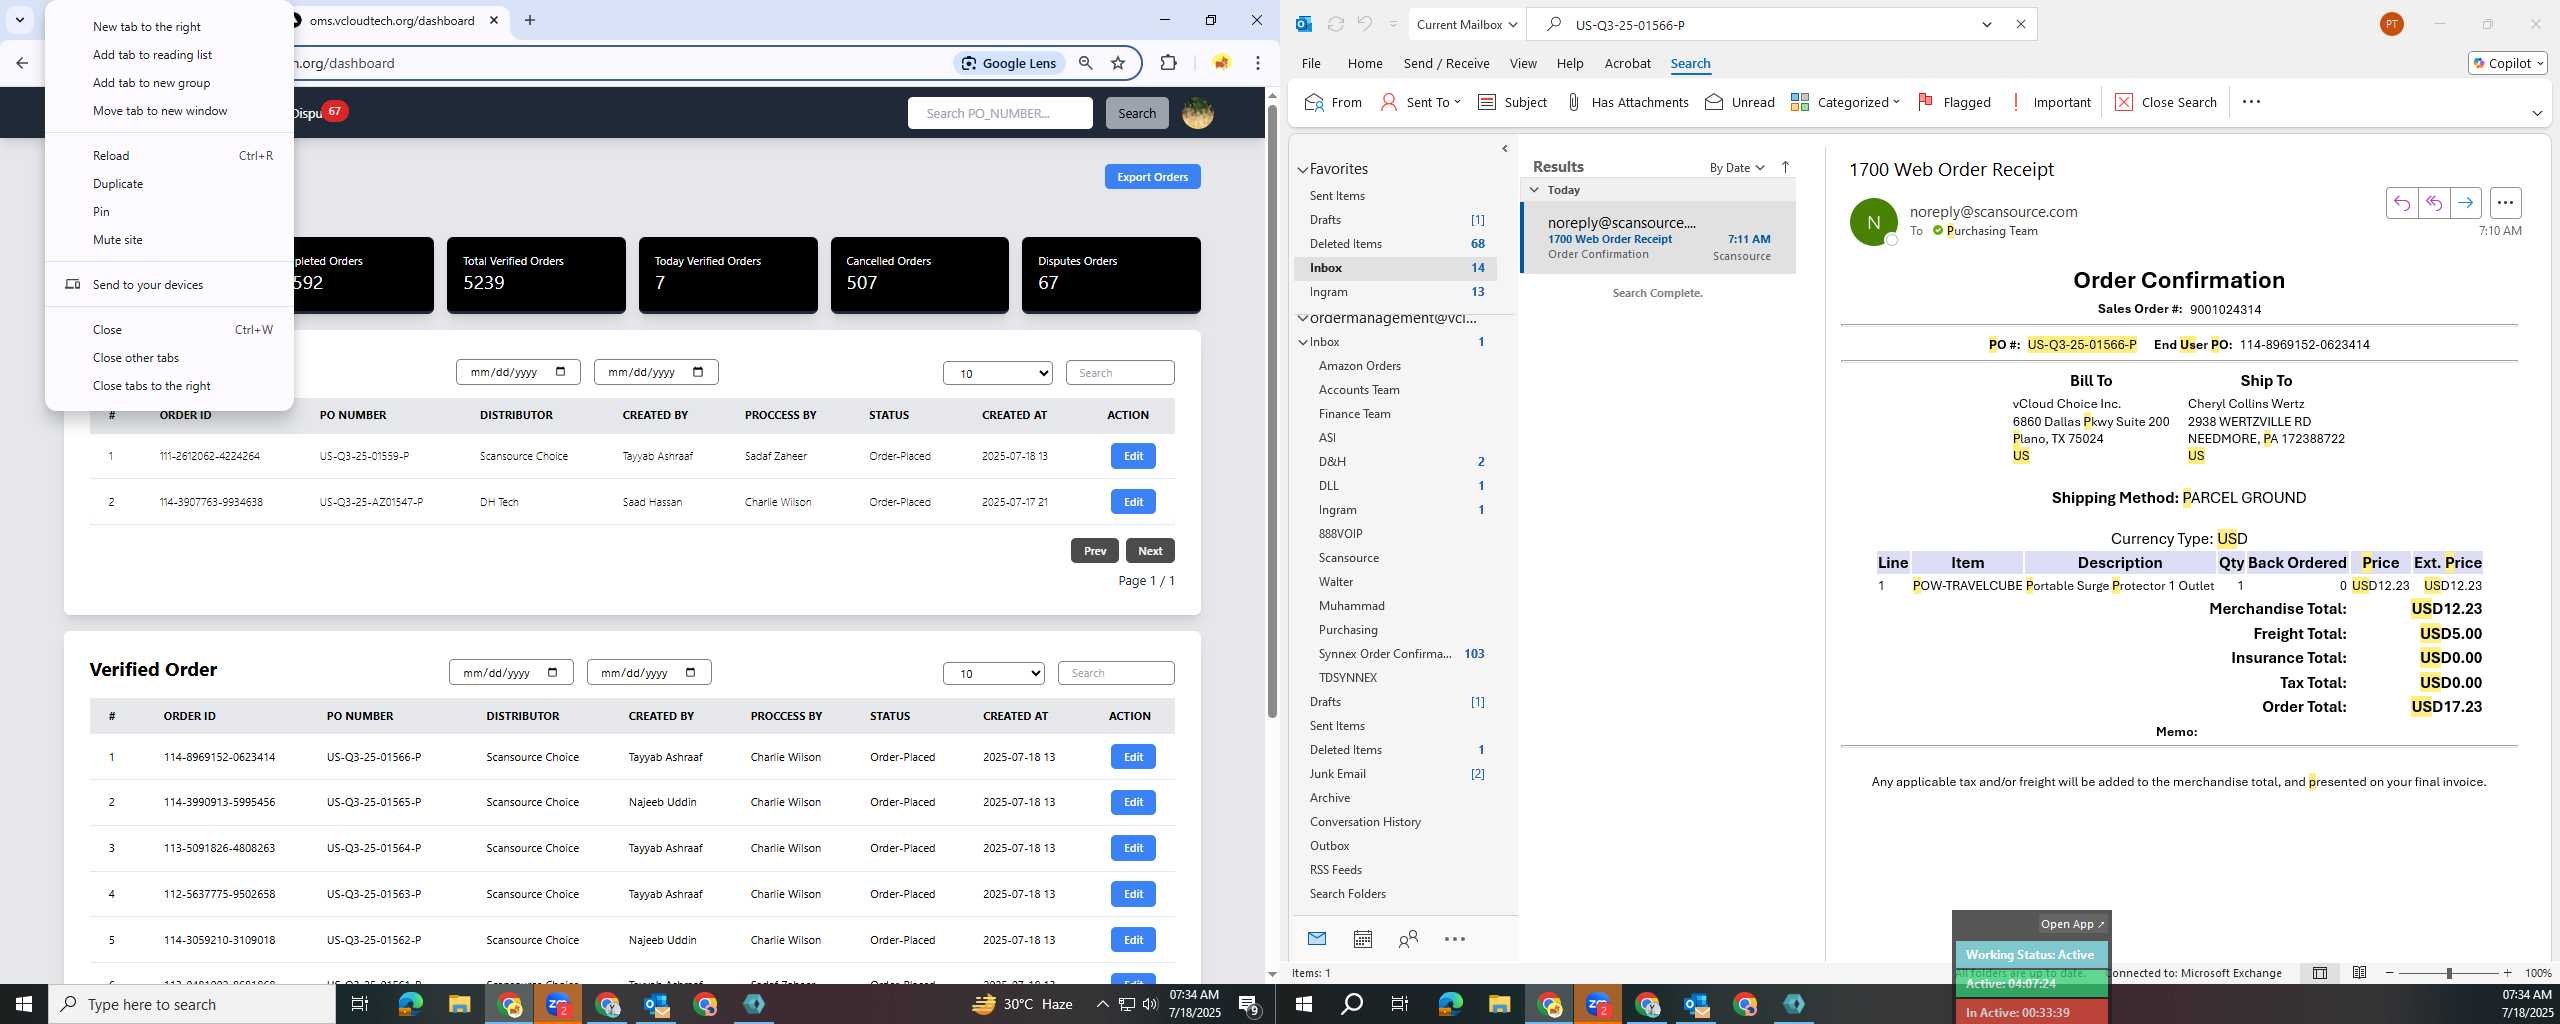This screenshot has width=2560, height=1024.
Task: Choose Duplicate in tab context menu
Action: (x=169, y=184)
